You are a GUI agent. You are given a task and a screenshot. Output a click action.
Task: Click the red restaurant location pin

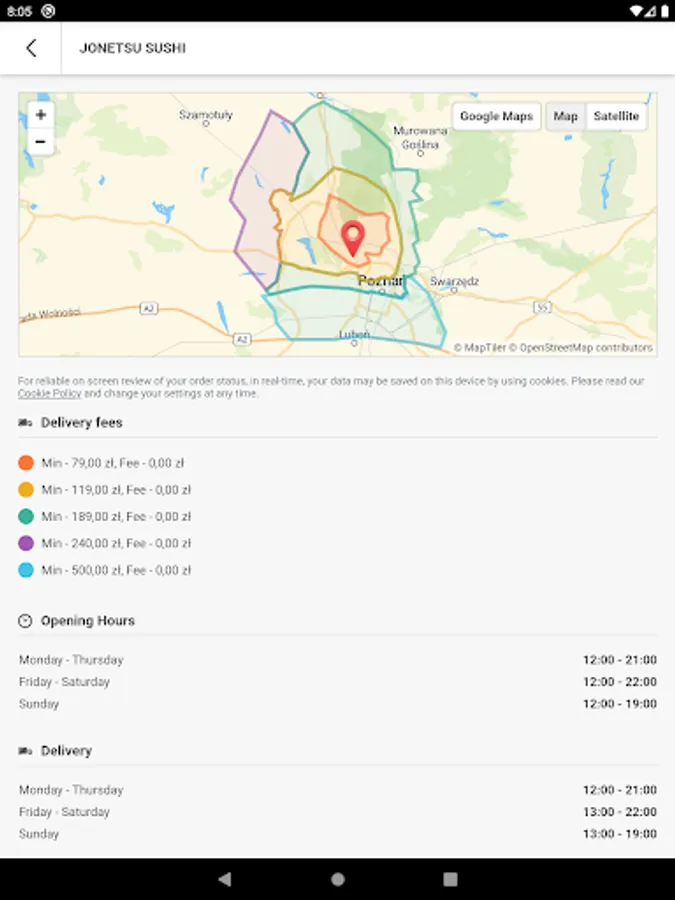point(353,238)
